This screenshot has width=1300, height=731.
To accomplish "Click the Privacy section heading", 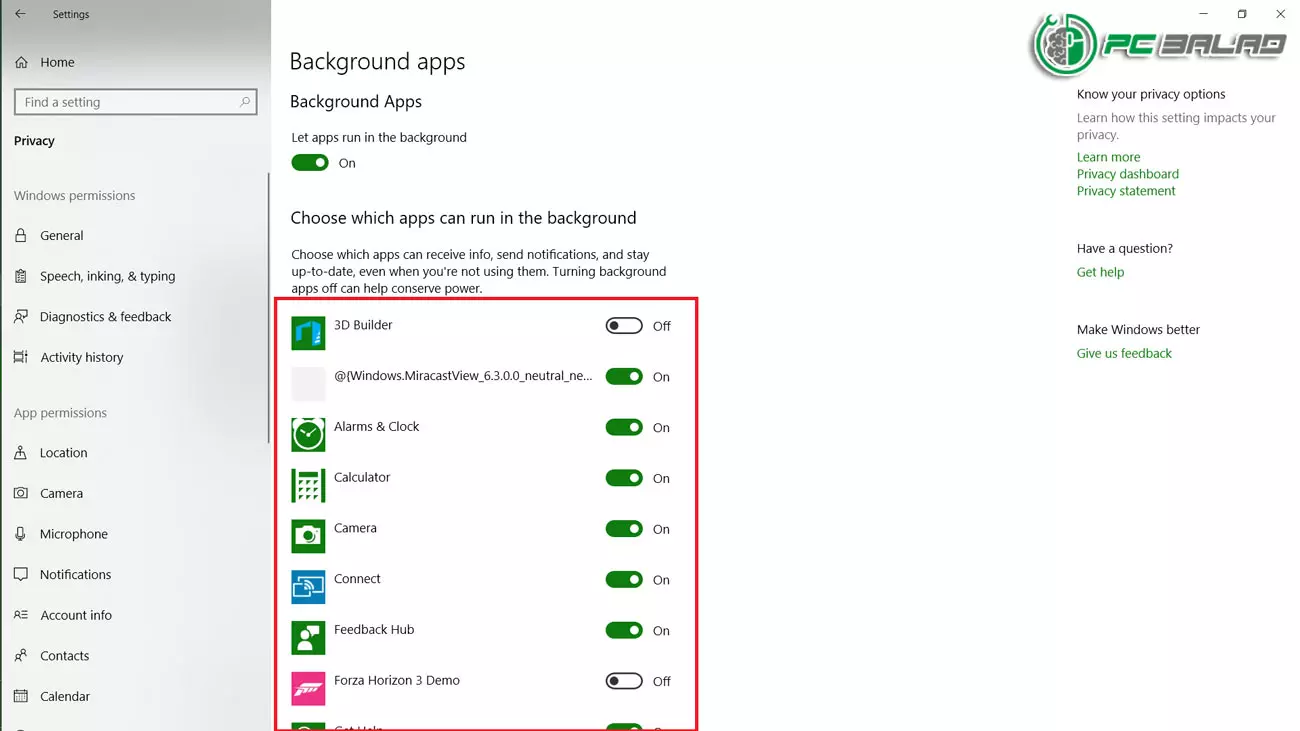I will (x=34, y=141).
